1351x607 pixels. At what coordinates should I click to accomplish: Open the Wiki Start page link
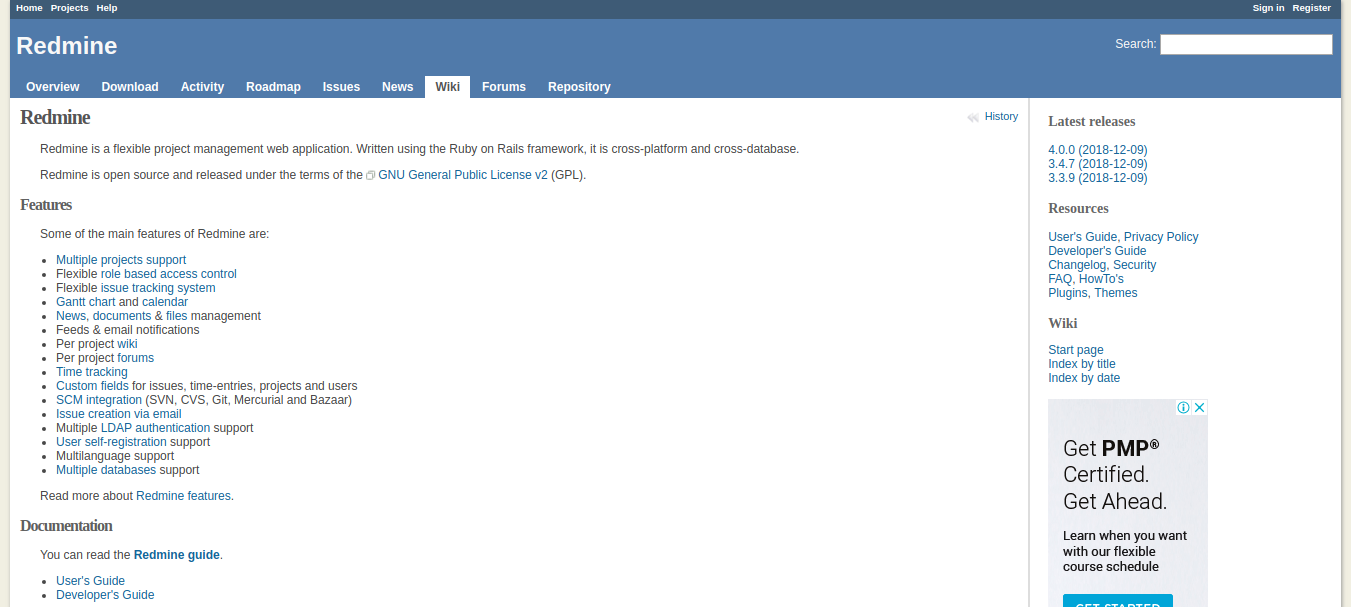point(1076,350)
